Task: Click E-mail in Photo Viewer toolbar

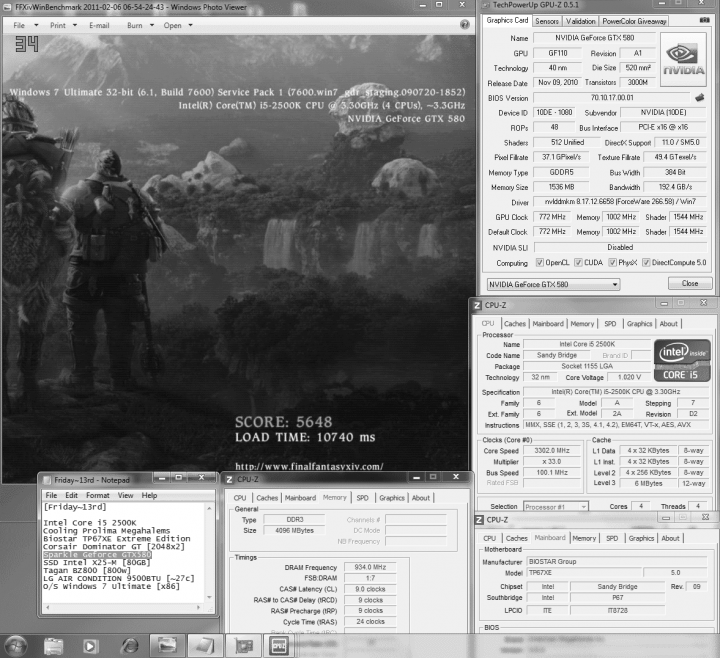Action: click(x=99, y=25)
